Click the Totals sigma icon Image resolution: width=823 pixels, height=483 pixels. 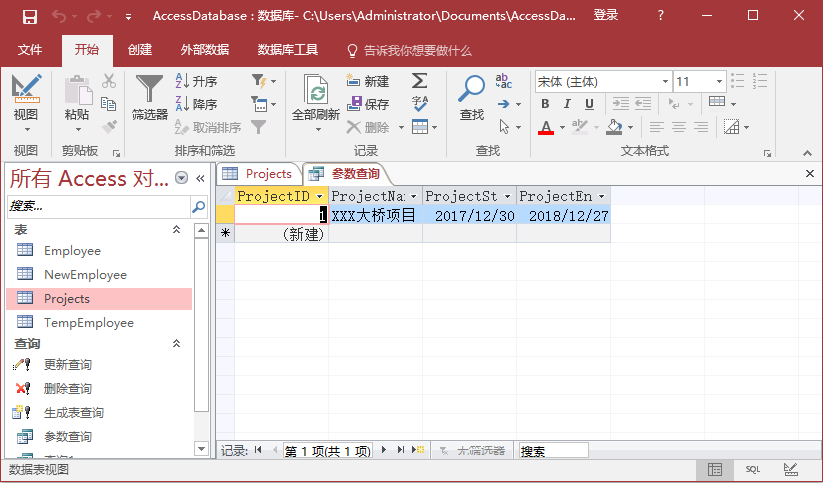coord(420,80)
